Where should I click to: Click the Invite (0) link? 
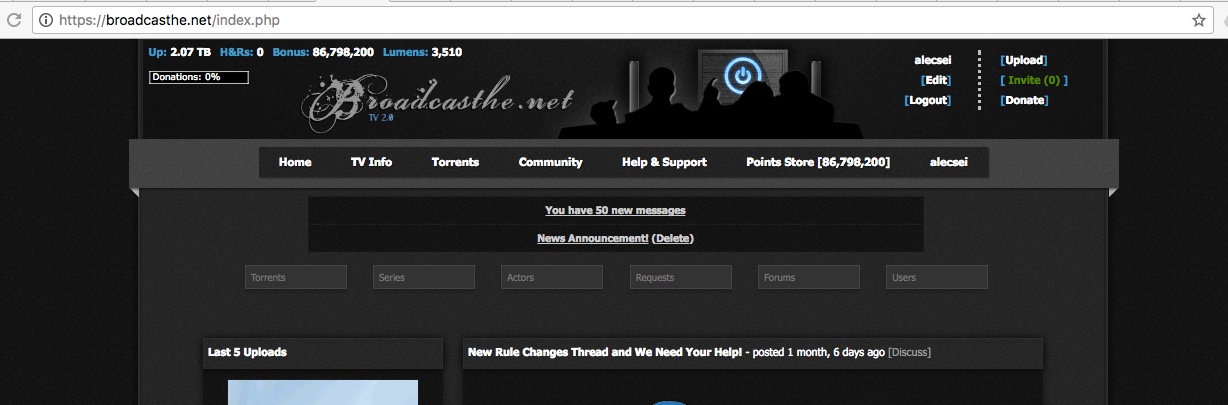(x=1034, y=80)
